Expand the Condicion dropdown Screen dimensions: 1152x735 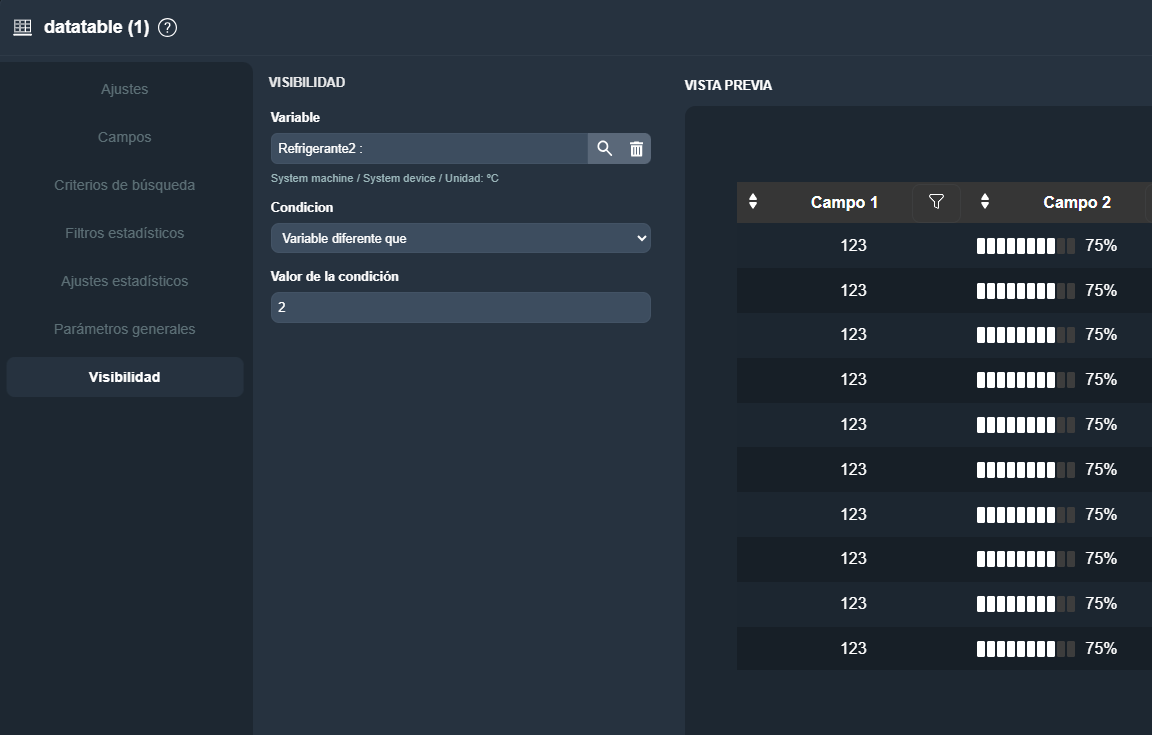tap(460, 238)
